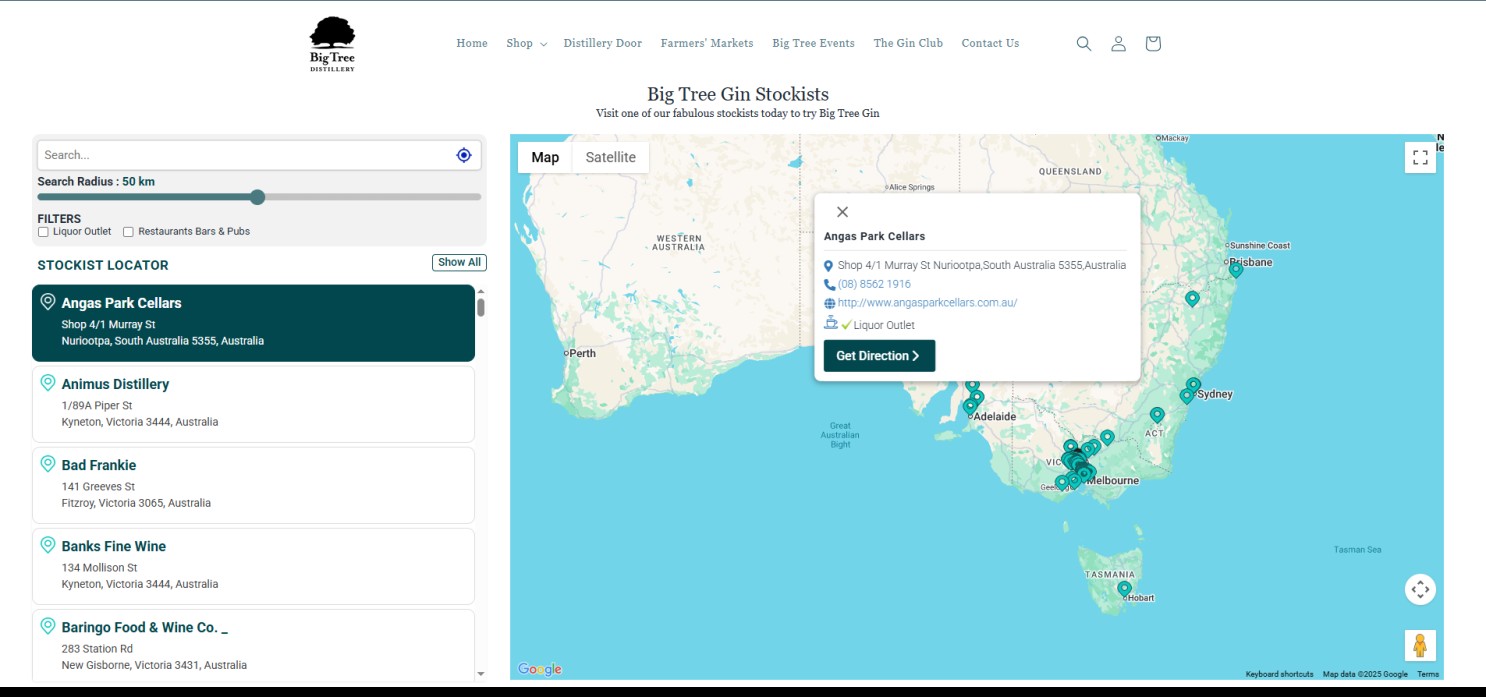Open search using the magnifier icon
The height and width of the screenshot is (697, 1486).
(1084, 43)
